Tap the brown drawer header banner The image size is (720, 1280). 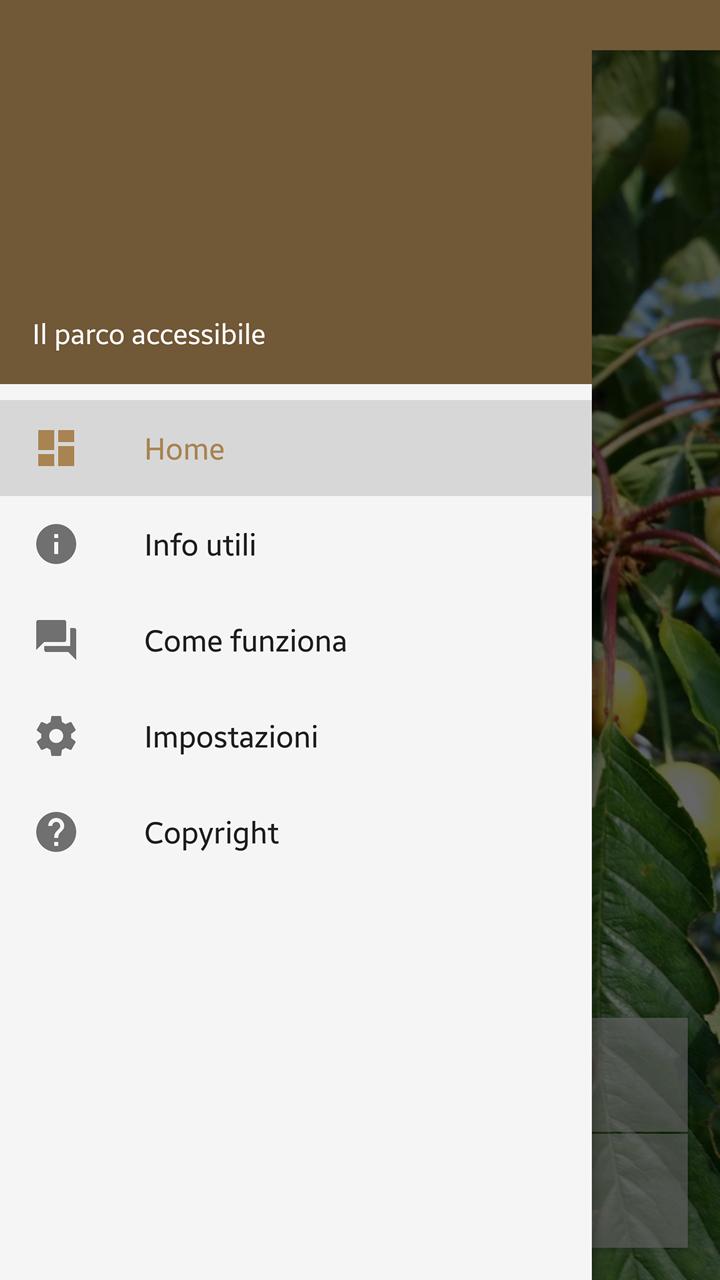pos(296,192)
